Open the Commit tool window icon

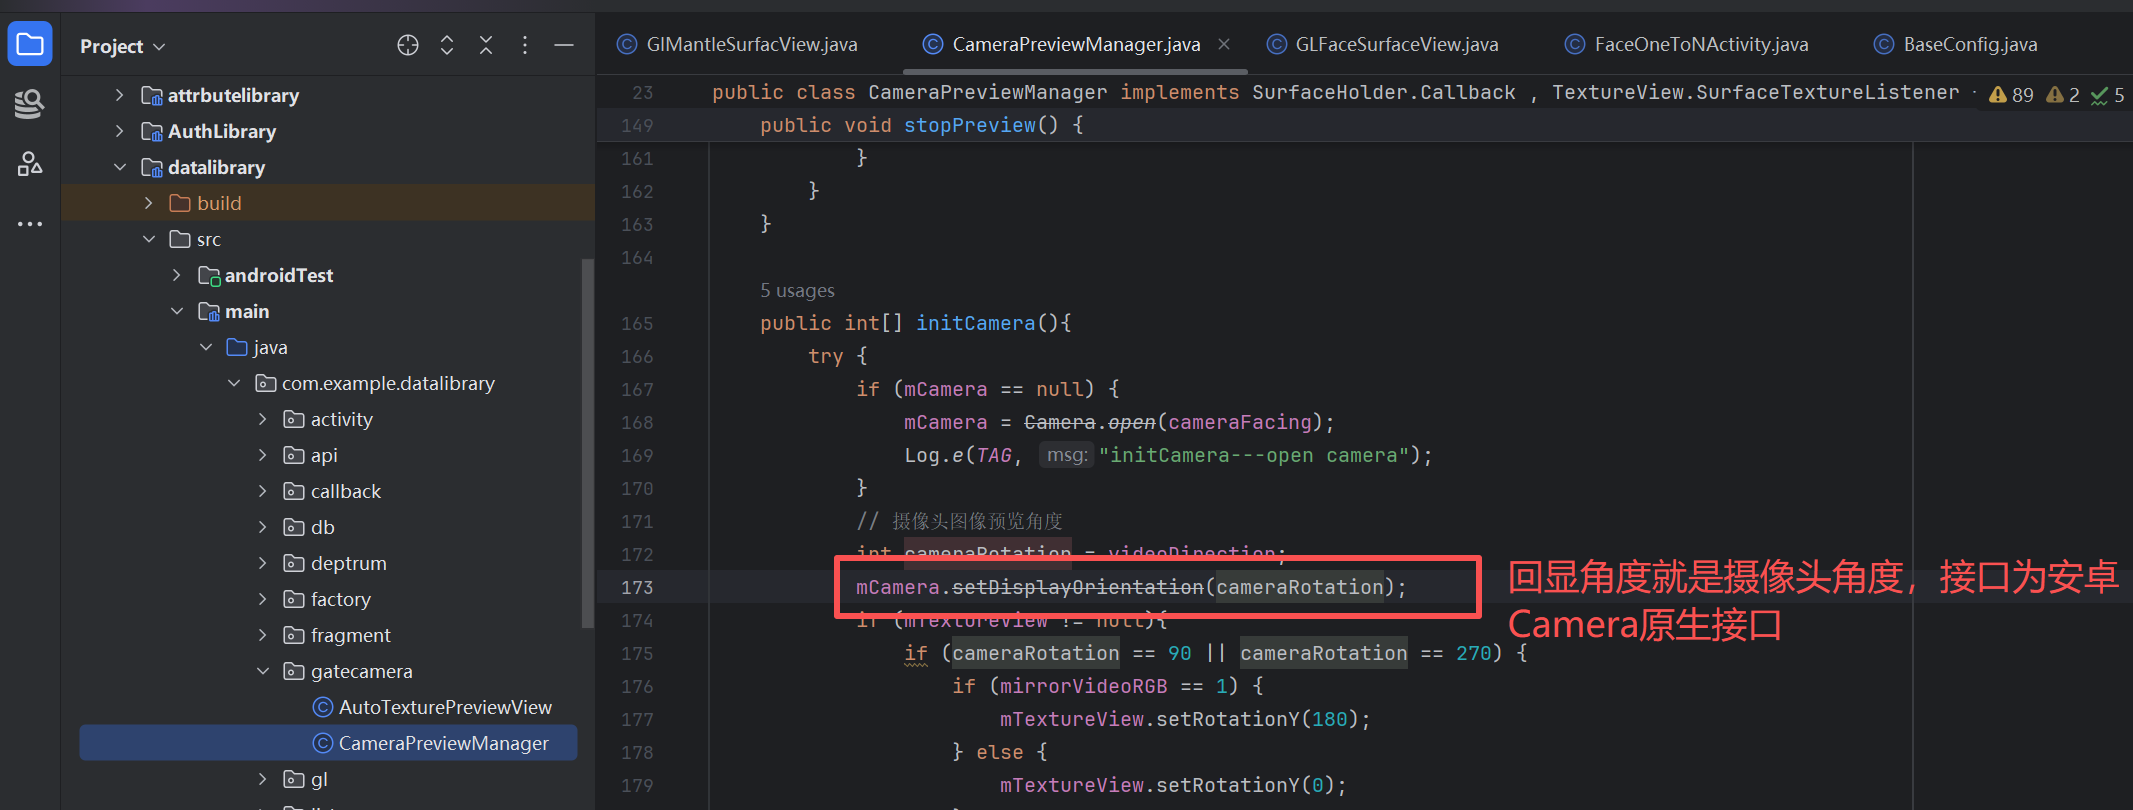point(30,103)
